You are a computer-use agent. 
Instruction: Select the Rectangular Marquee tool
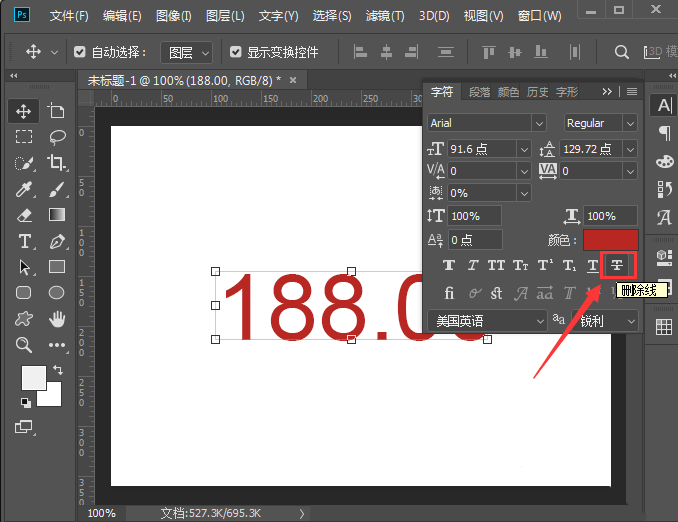[x=24, y=137]
